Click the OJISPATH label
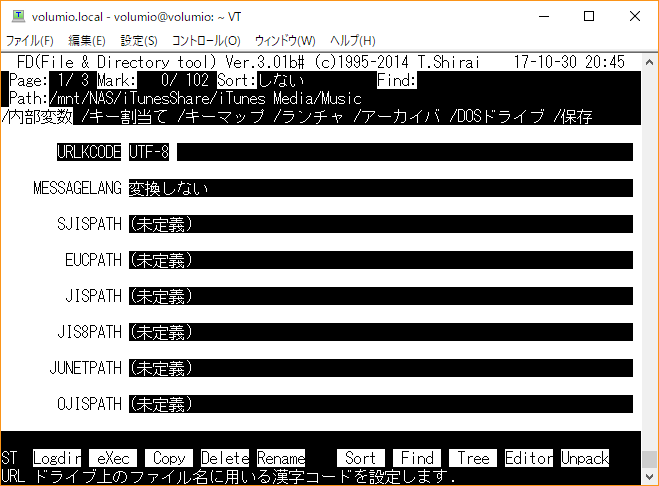This screenshot has width=659, height=486. 89,404
